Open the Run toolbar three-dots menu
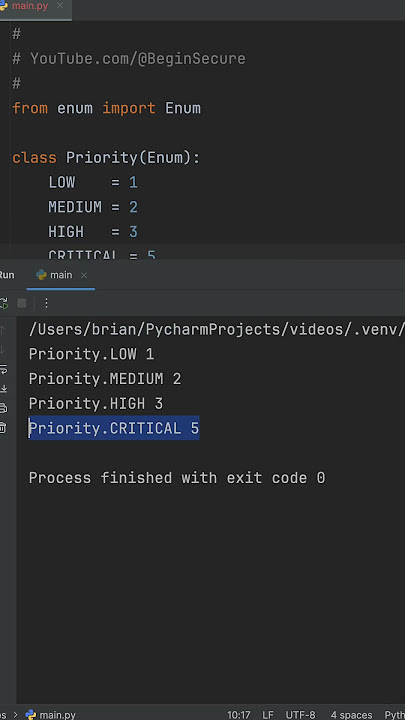 (46, 303)
